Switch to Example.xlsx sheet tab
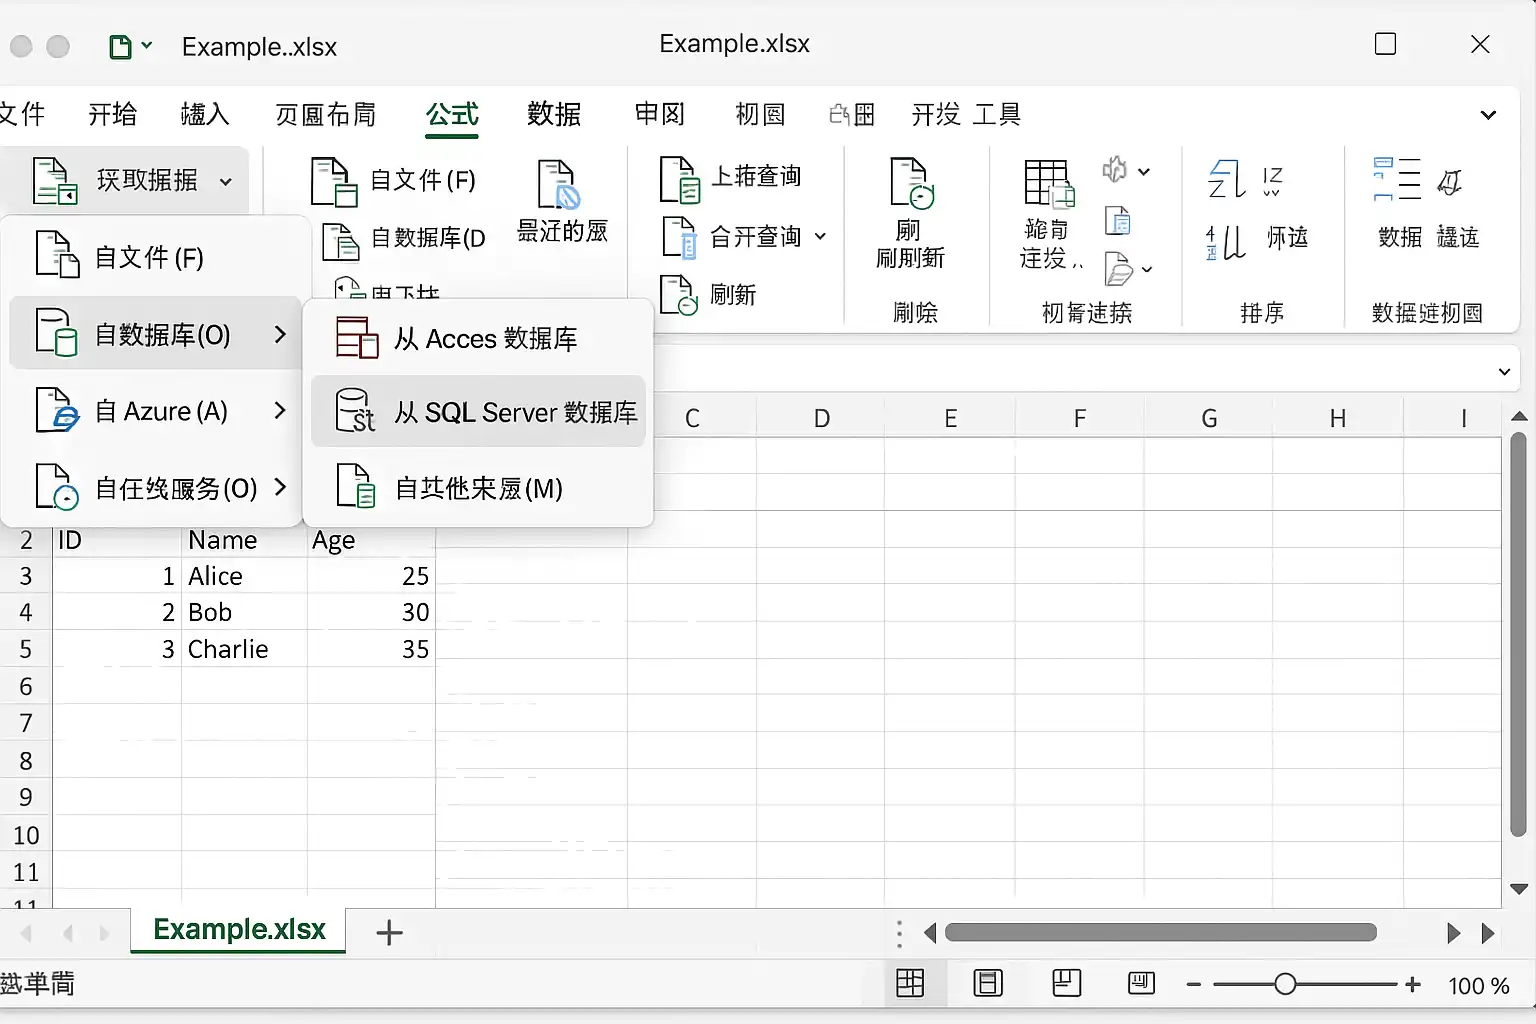The width and height of the screenshot is (1536, 1024). (239, 930)
